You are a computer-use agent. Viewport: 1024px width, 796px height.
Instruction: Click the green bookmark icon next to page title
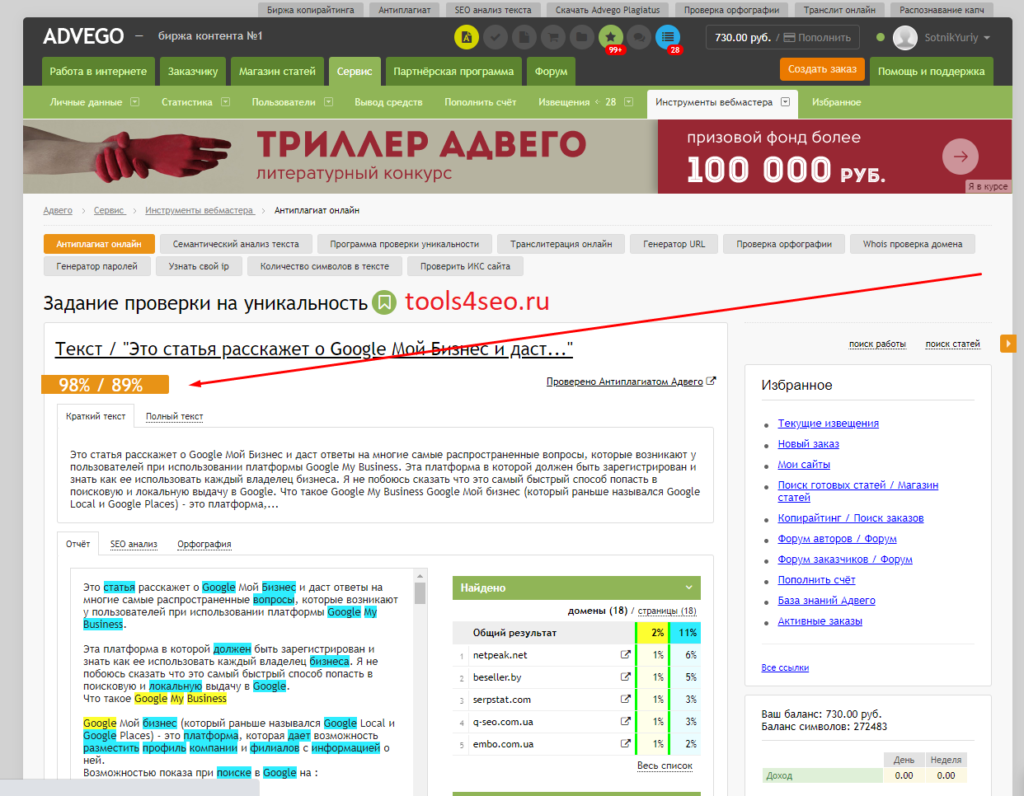point(384,302)
